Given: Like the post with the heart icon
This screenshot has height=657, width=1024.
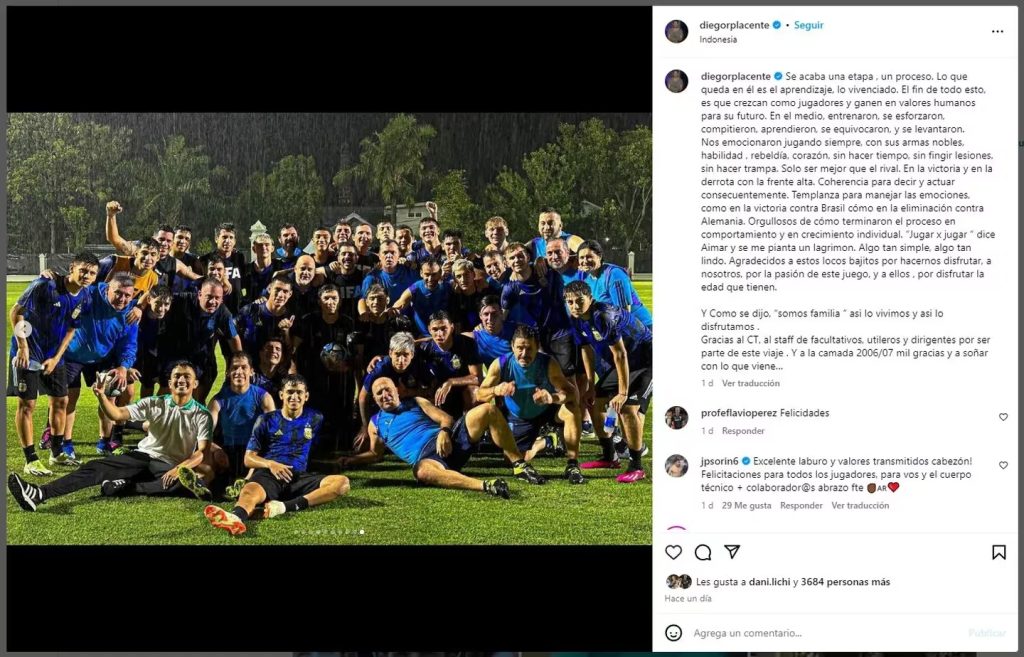Looking at the screenshot, I should click(673, 553).
